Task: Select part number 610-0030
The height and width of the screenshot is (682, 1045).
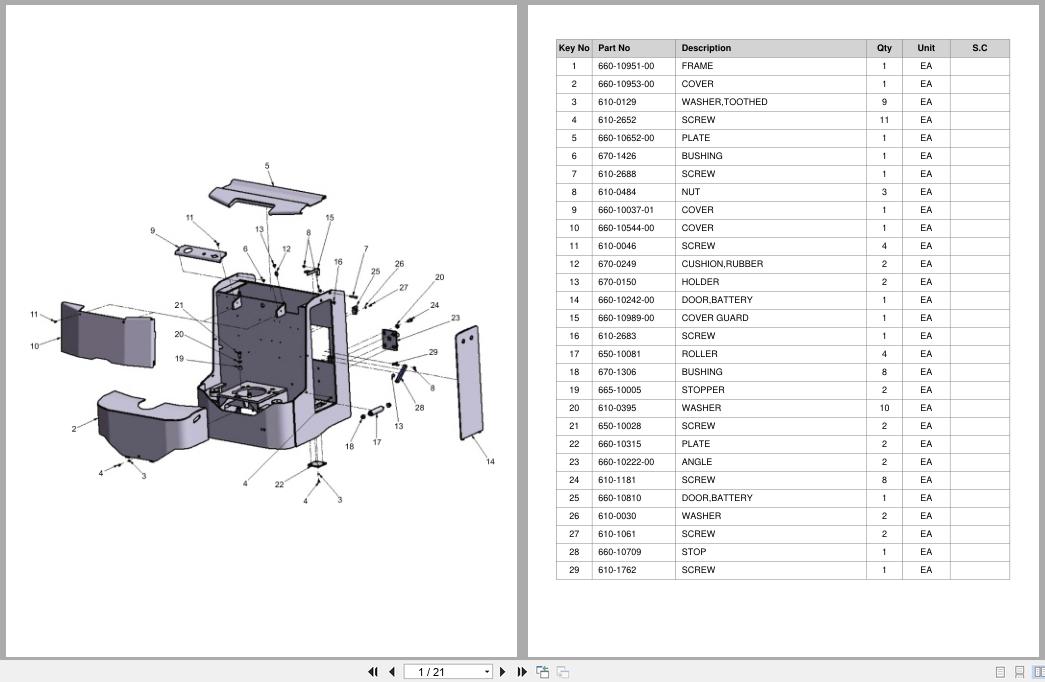Action: coord(616,516)
